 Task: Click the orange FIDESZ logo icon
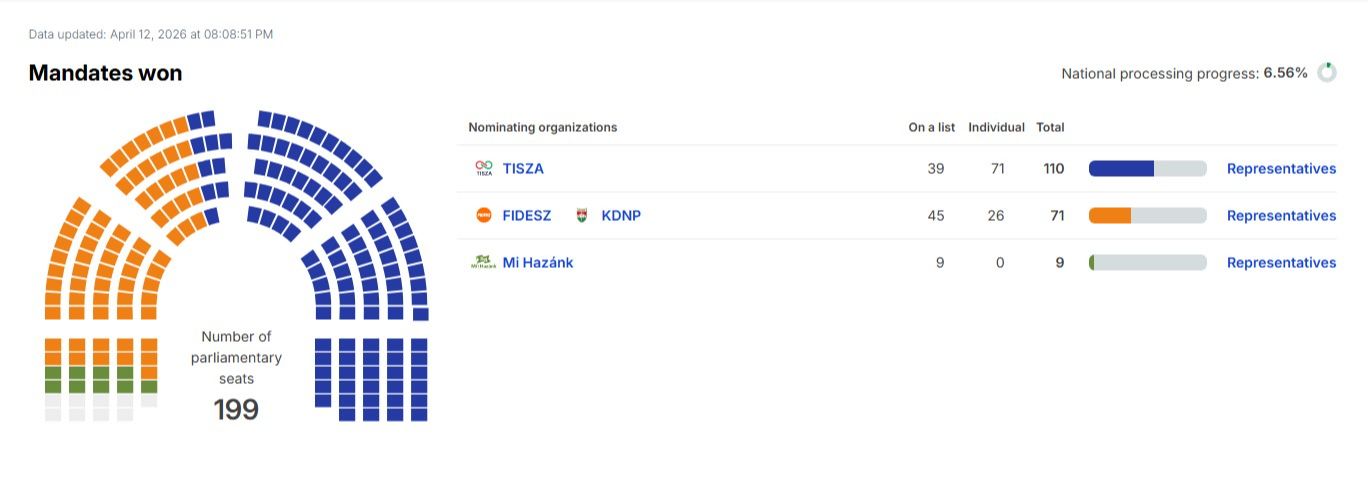(484, 215)
